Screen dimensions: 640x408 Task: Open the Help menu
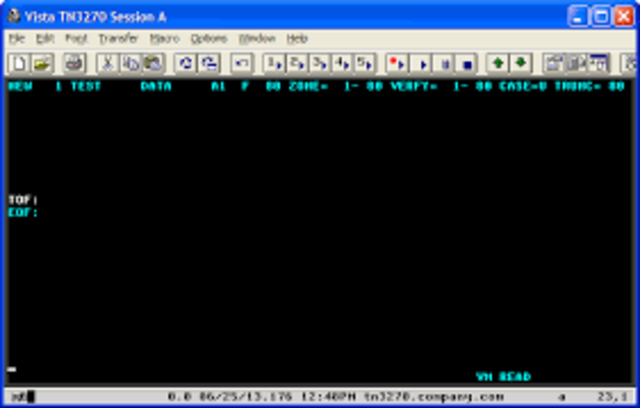point(297,39)
